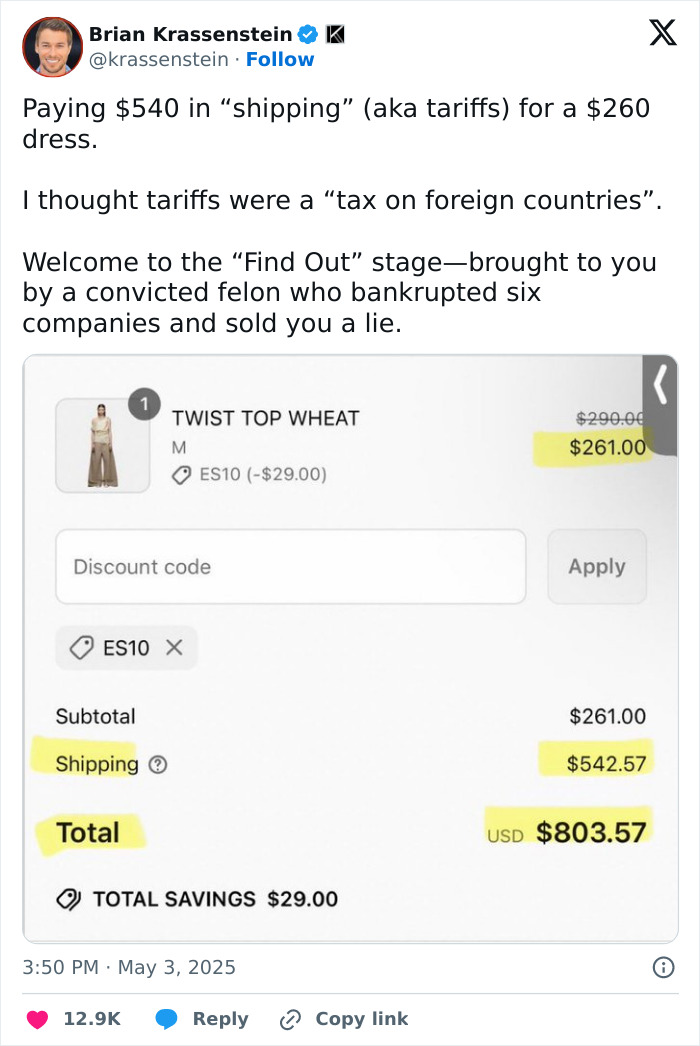This screenshot has height=1046, width=700.
Task: Click Brian Krassenstein's profile avatar
Action: [50, 46]
